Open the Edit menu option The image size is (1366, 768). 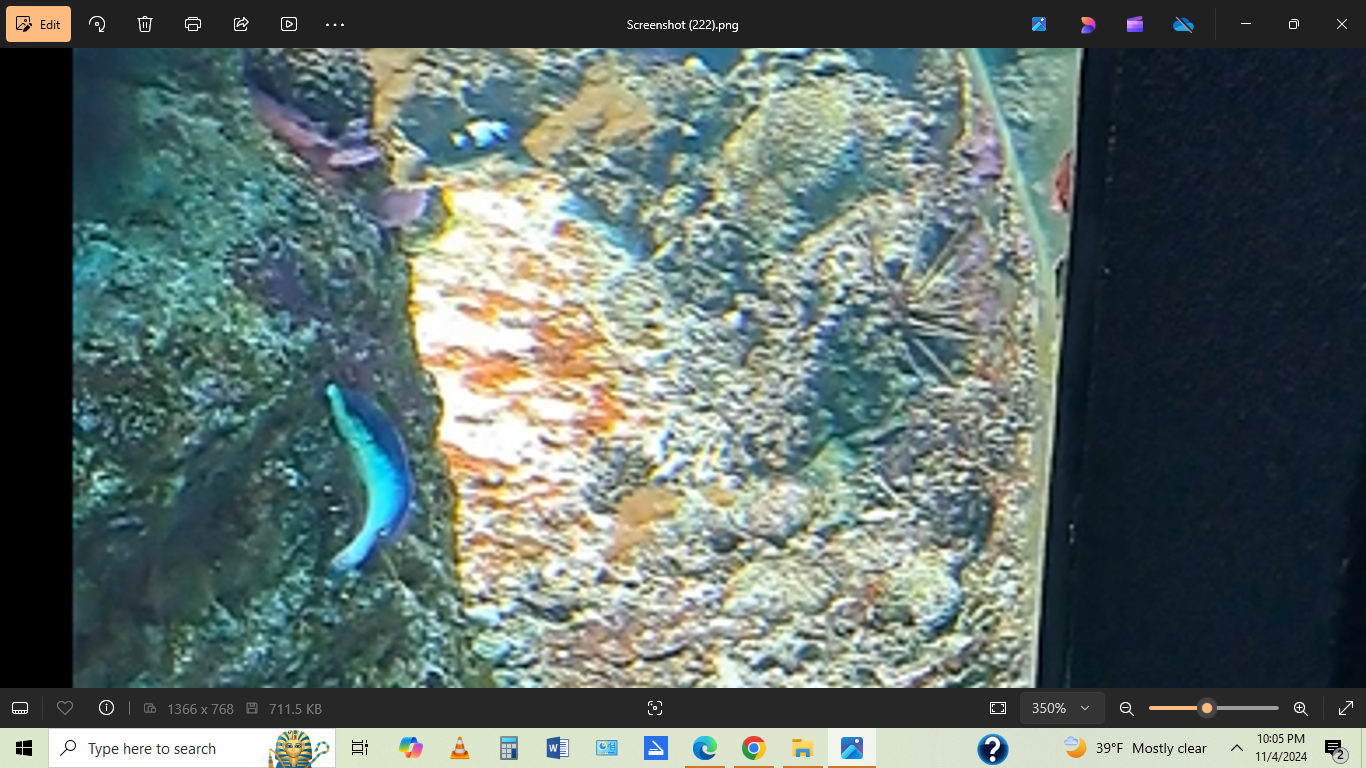click(x=38, y=24)
